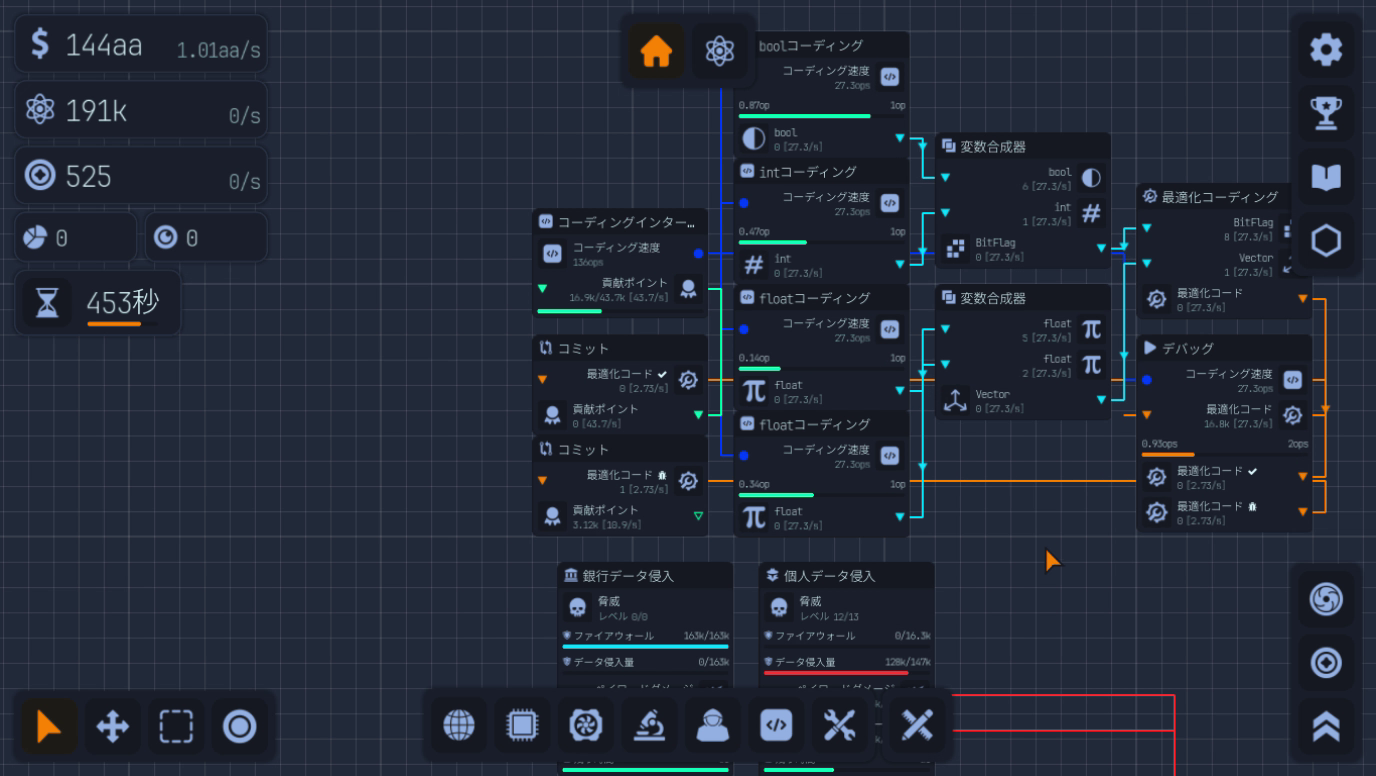This screenshot has height=776, width=1376.
Task: Click the double chevron up button
Action: 1326,727
